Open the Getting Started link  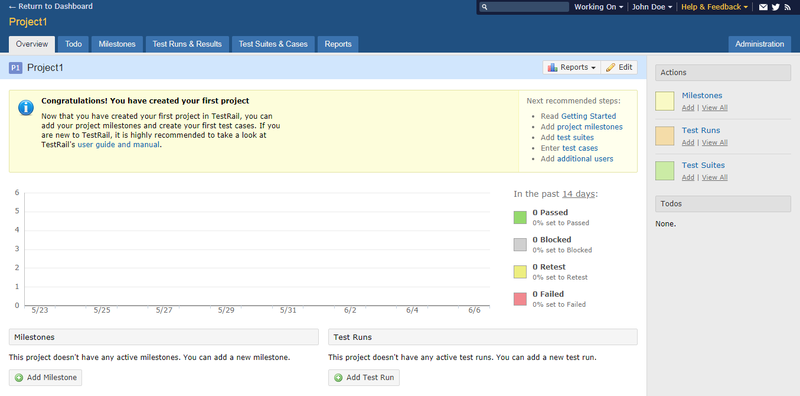pos(589,116)
